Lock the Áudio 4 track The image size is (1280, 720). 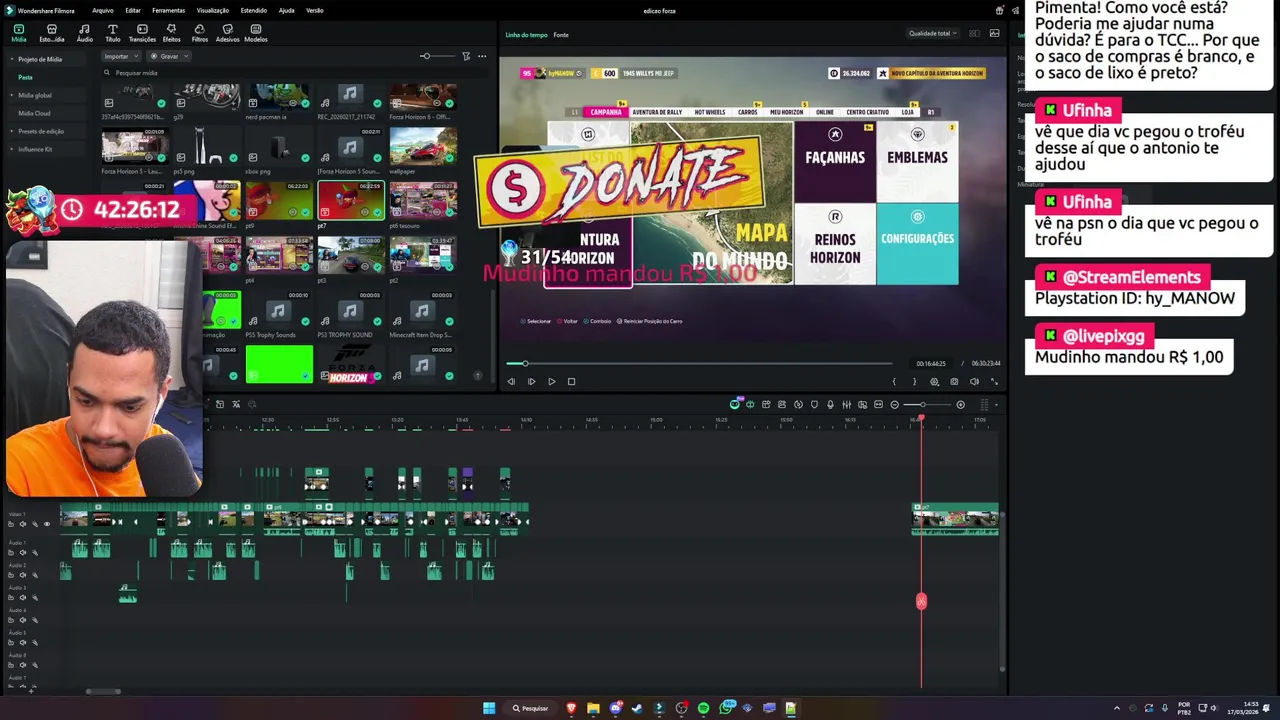11,620
